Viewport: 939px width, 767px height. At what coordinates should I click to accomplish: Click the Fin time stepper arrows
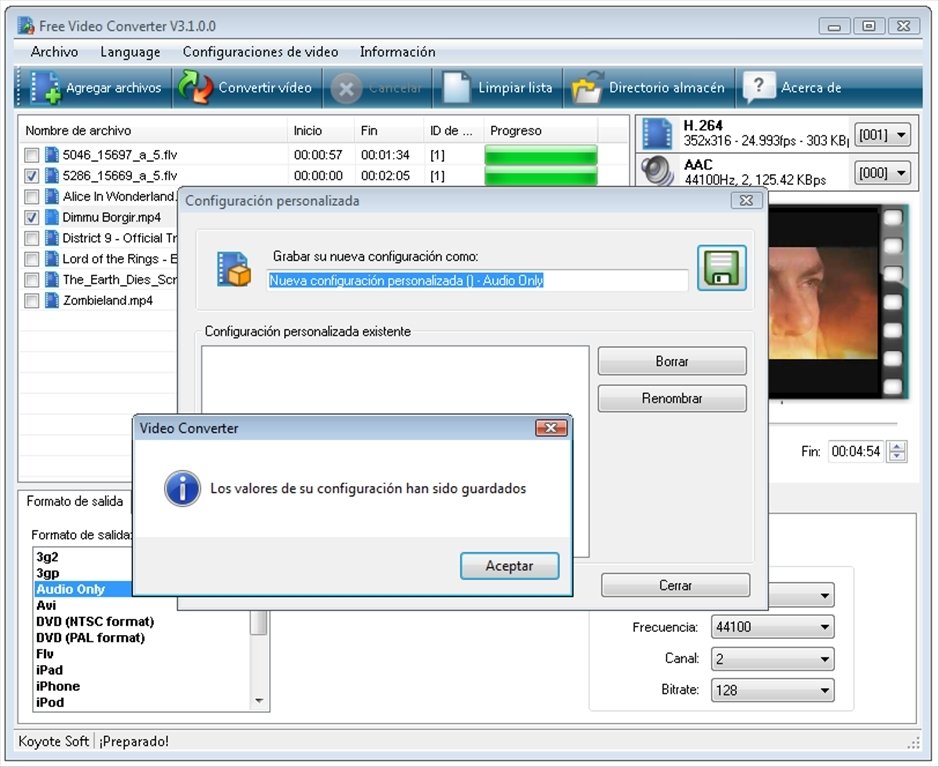(896, 451)
